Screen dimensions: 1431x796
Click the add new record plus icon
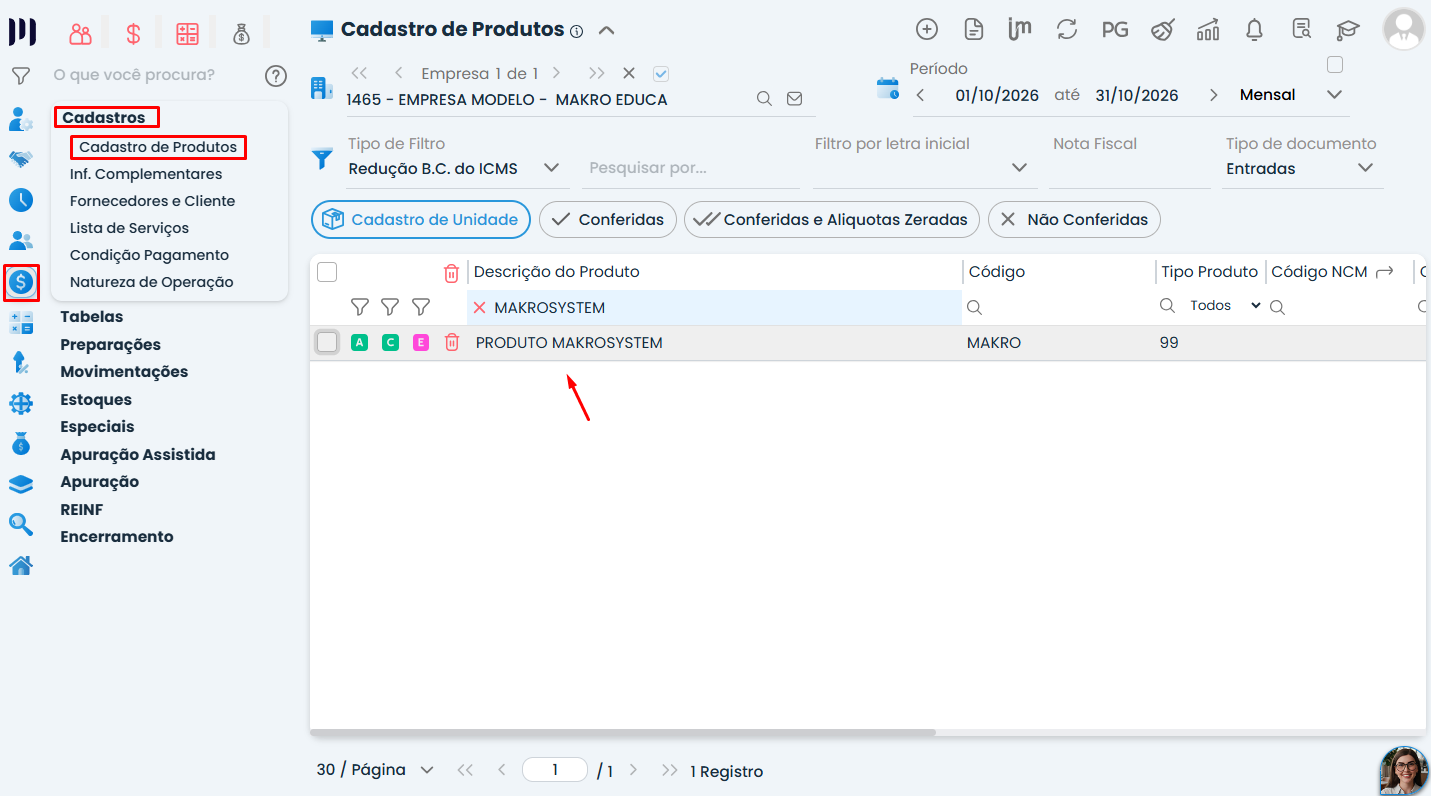coord(927,30)
